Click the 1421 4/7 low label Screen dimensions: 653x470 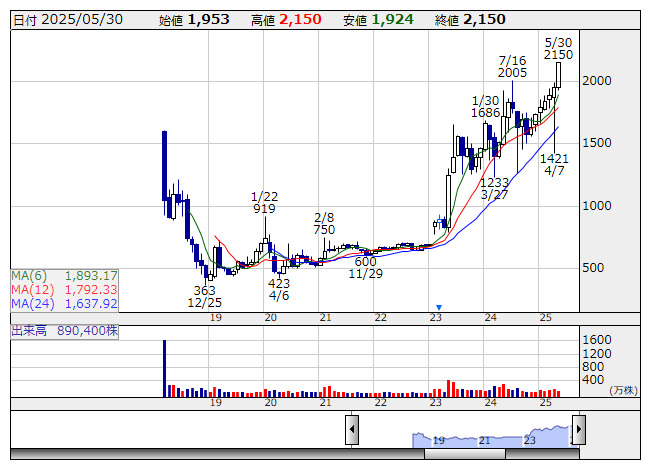554,164
